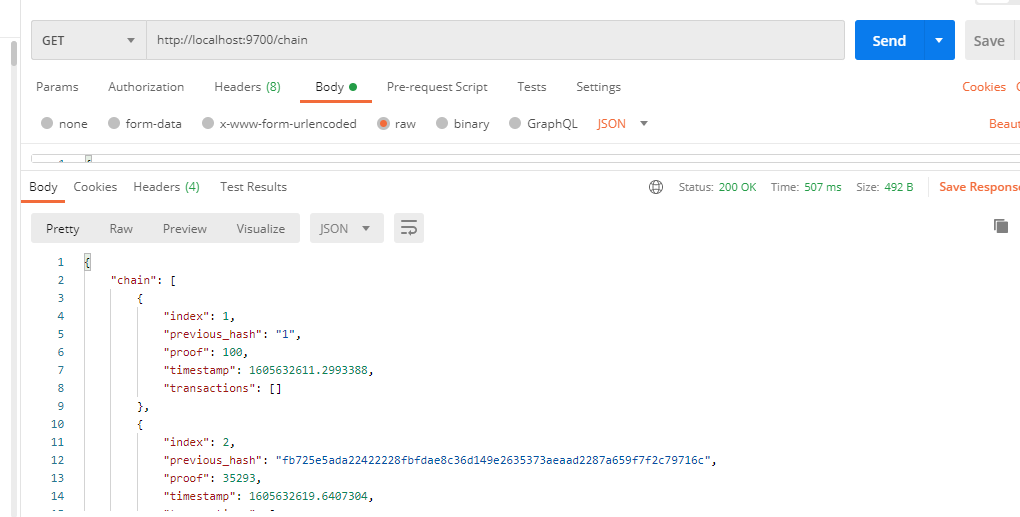Open the response JSON format dropdown
The image size is (1020, 517).
pyautogui.click(x=347, y=228)
